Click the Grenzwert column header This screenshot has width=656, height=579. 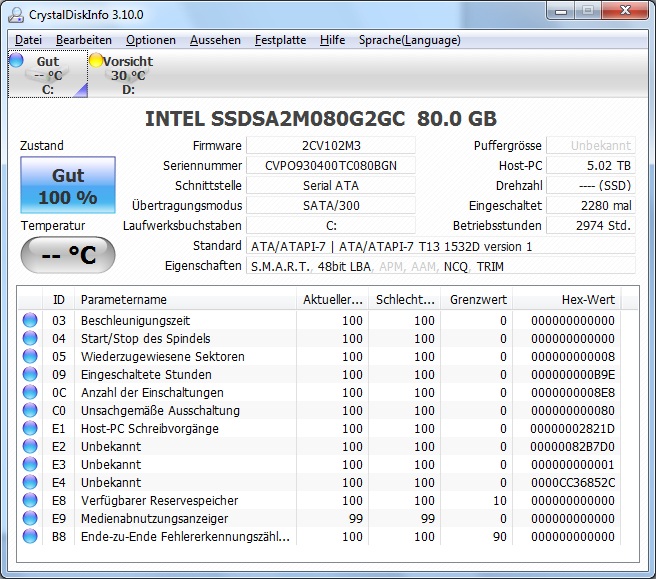(477, 300)
